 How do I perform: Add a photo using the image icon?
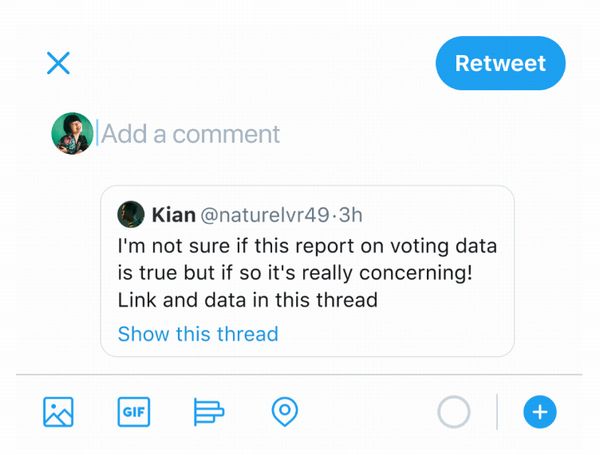58,412
